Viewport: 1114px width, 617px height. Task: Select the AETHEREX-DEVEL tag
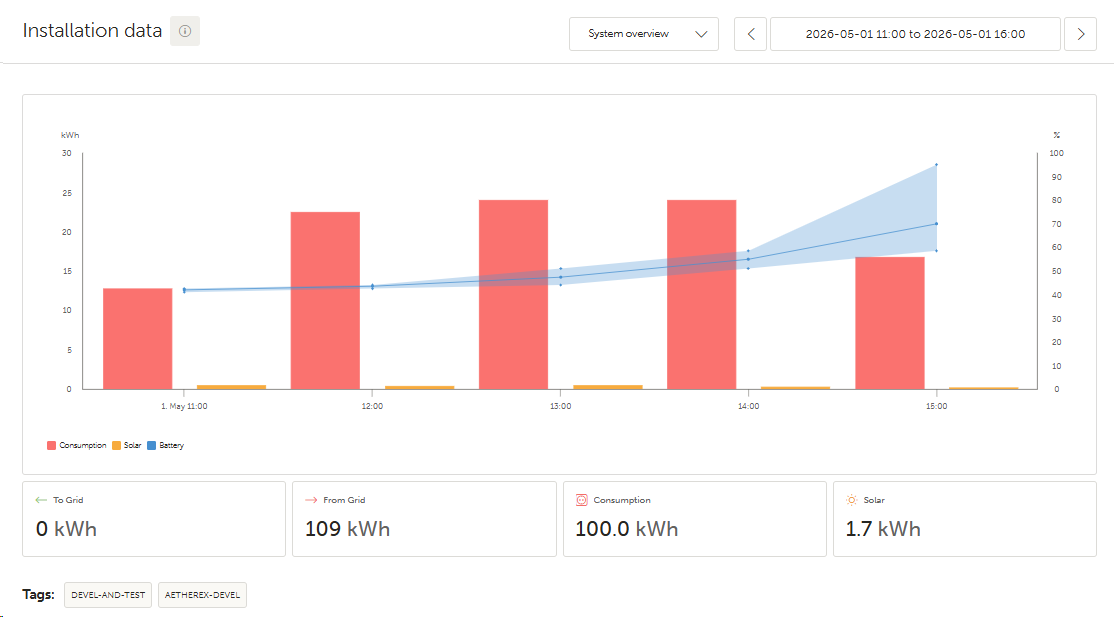click(202, 595)
